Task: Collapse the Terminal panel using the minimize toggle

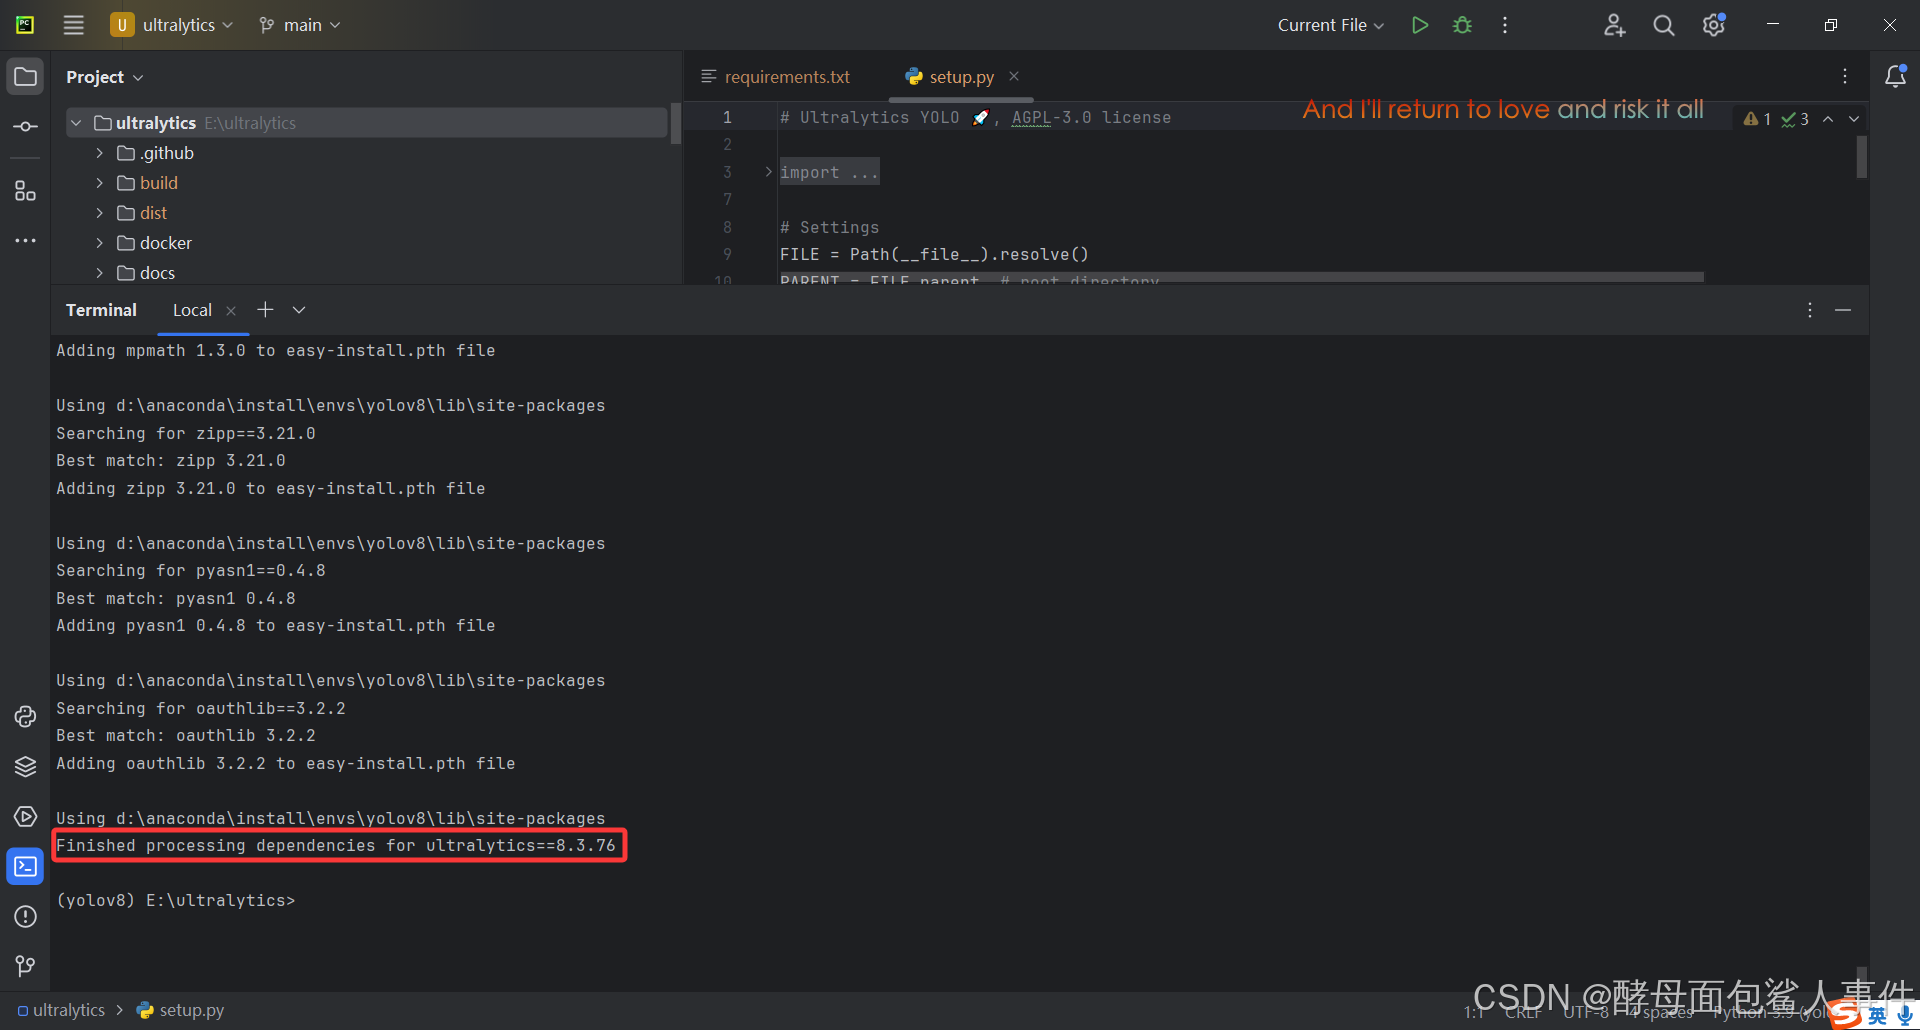Action: tap(1843, 310)
